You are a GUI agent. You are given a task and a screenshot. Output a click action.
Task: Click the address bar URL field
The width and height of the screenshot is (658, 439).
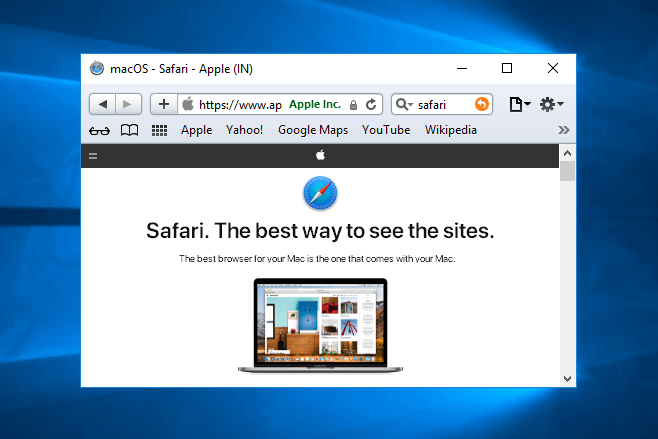click(240, 104)
